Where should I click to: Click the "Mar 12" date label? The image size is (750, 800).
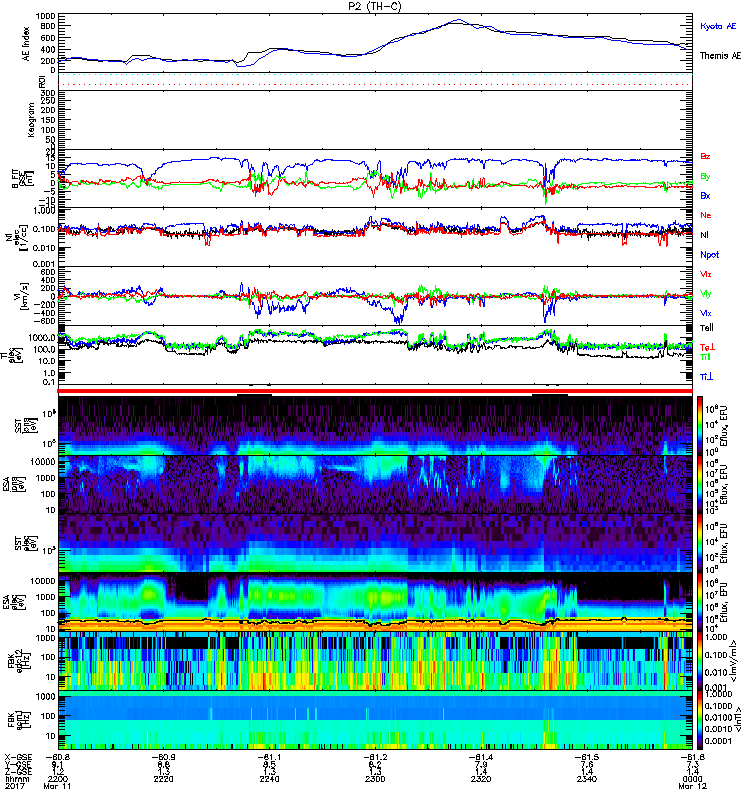point(692,787)
